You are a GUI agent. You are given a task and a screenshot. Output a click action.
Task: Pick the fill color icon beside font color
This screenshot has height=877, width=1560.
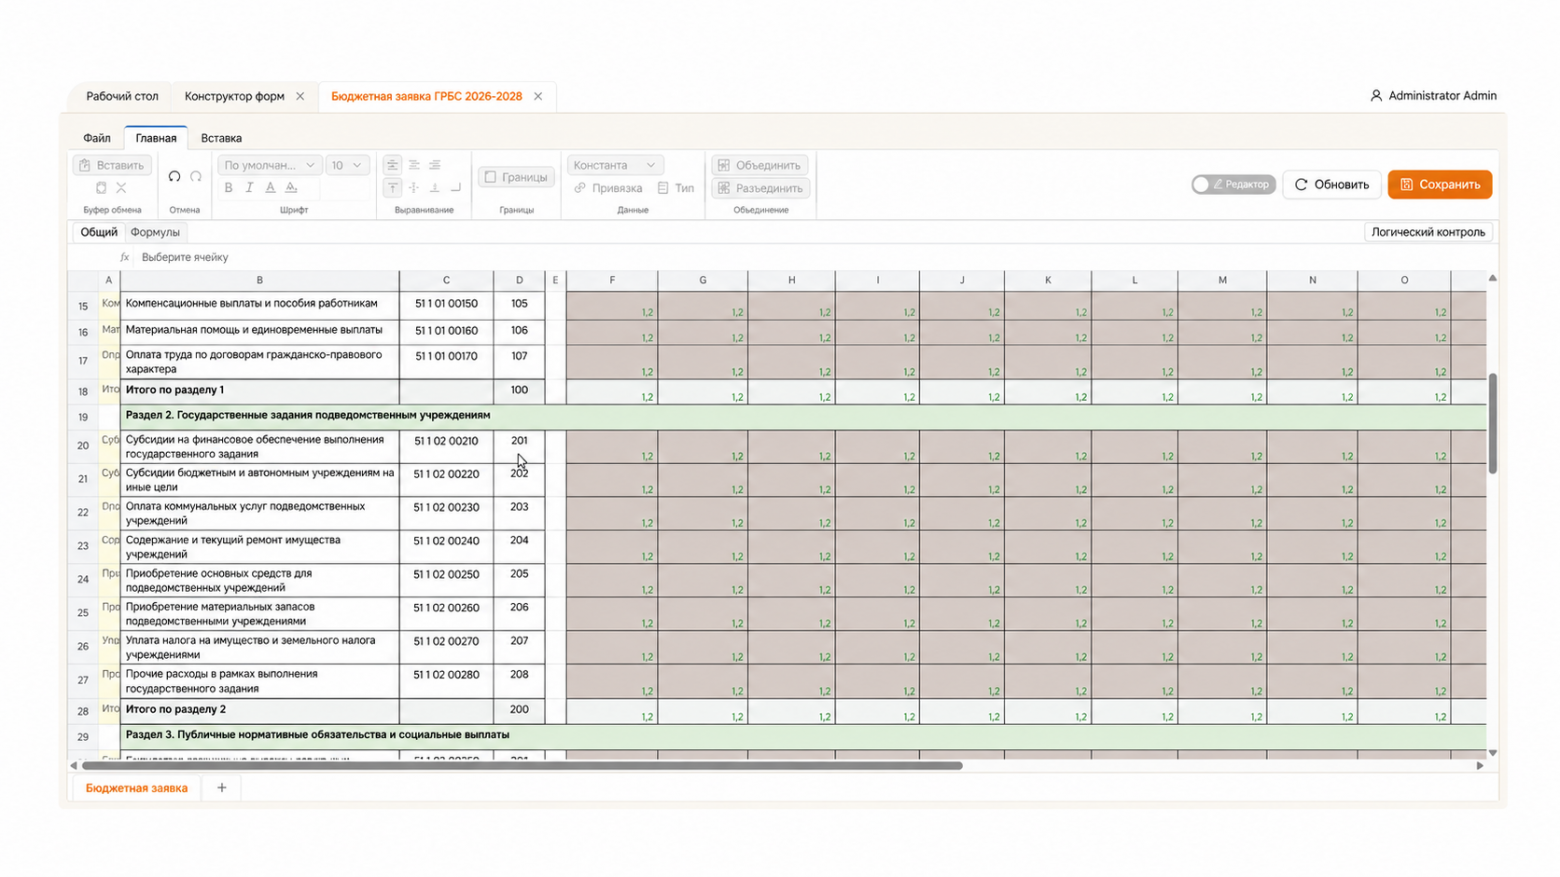click(x=291, y=188)
